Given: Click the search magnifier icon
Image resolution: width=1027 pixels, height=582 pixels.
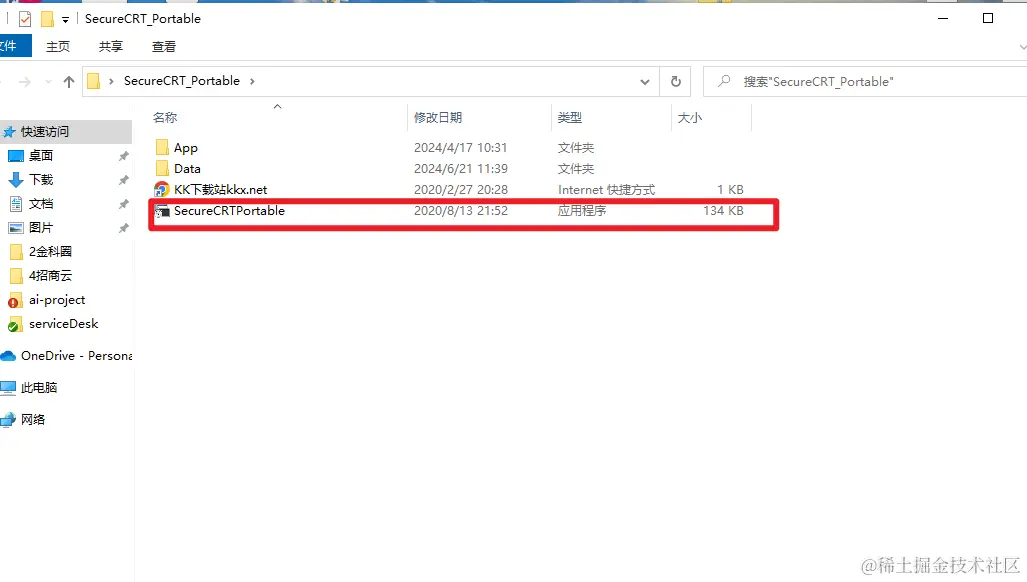Looking at the screenshot, I should pos(724,82).
